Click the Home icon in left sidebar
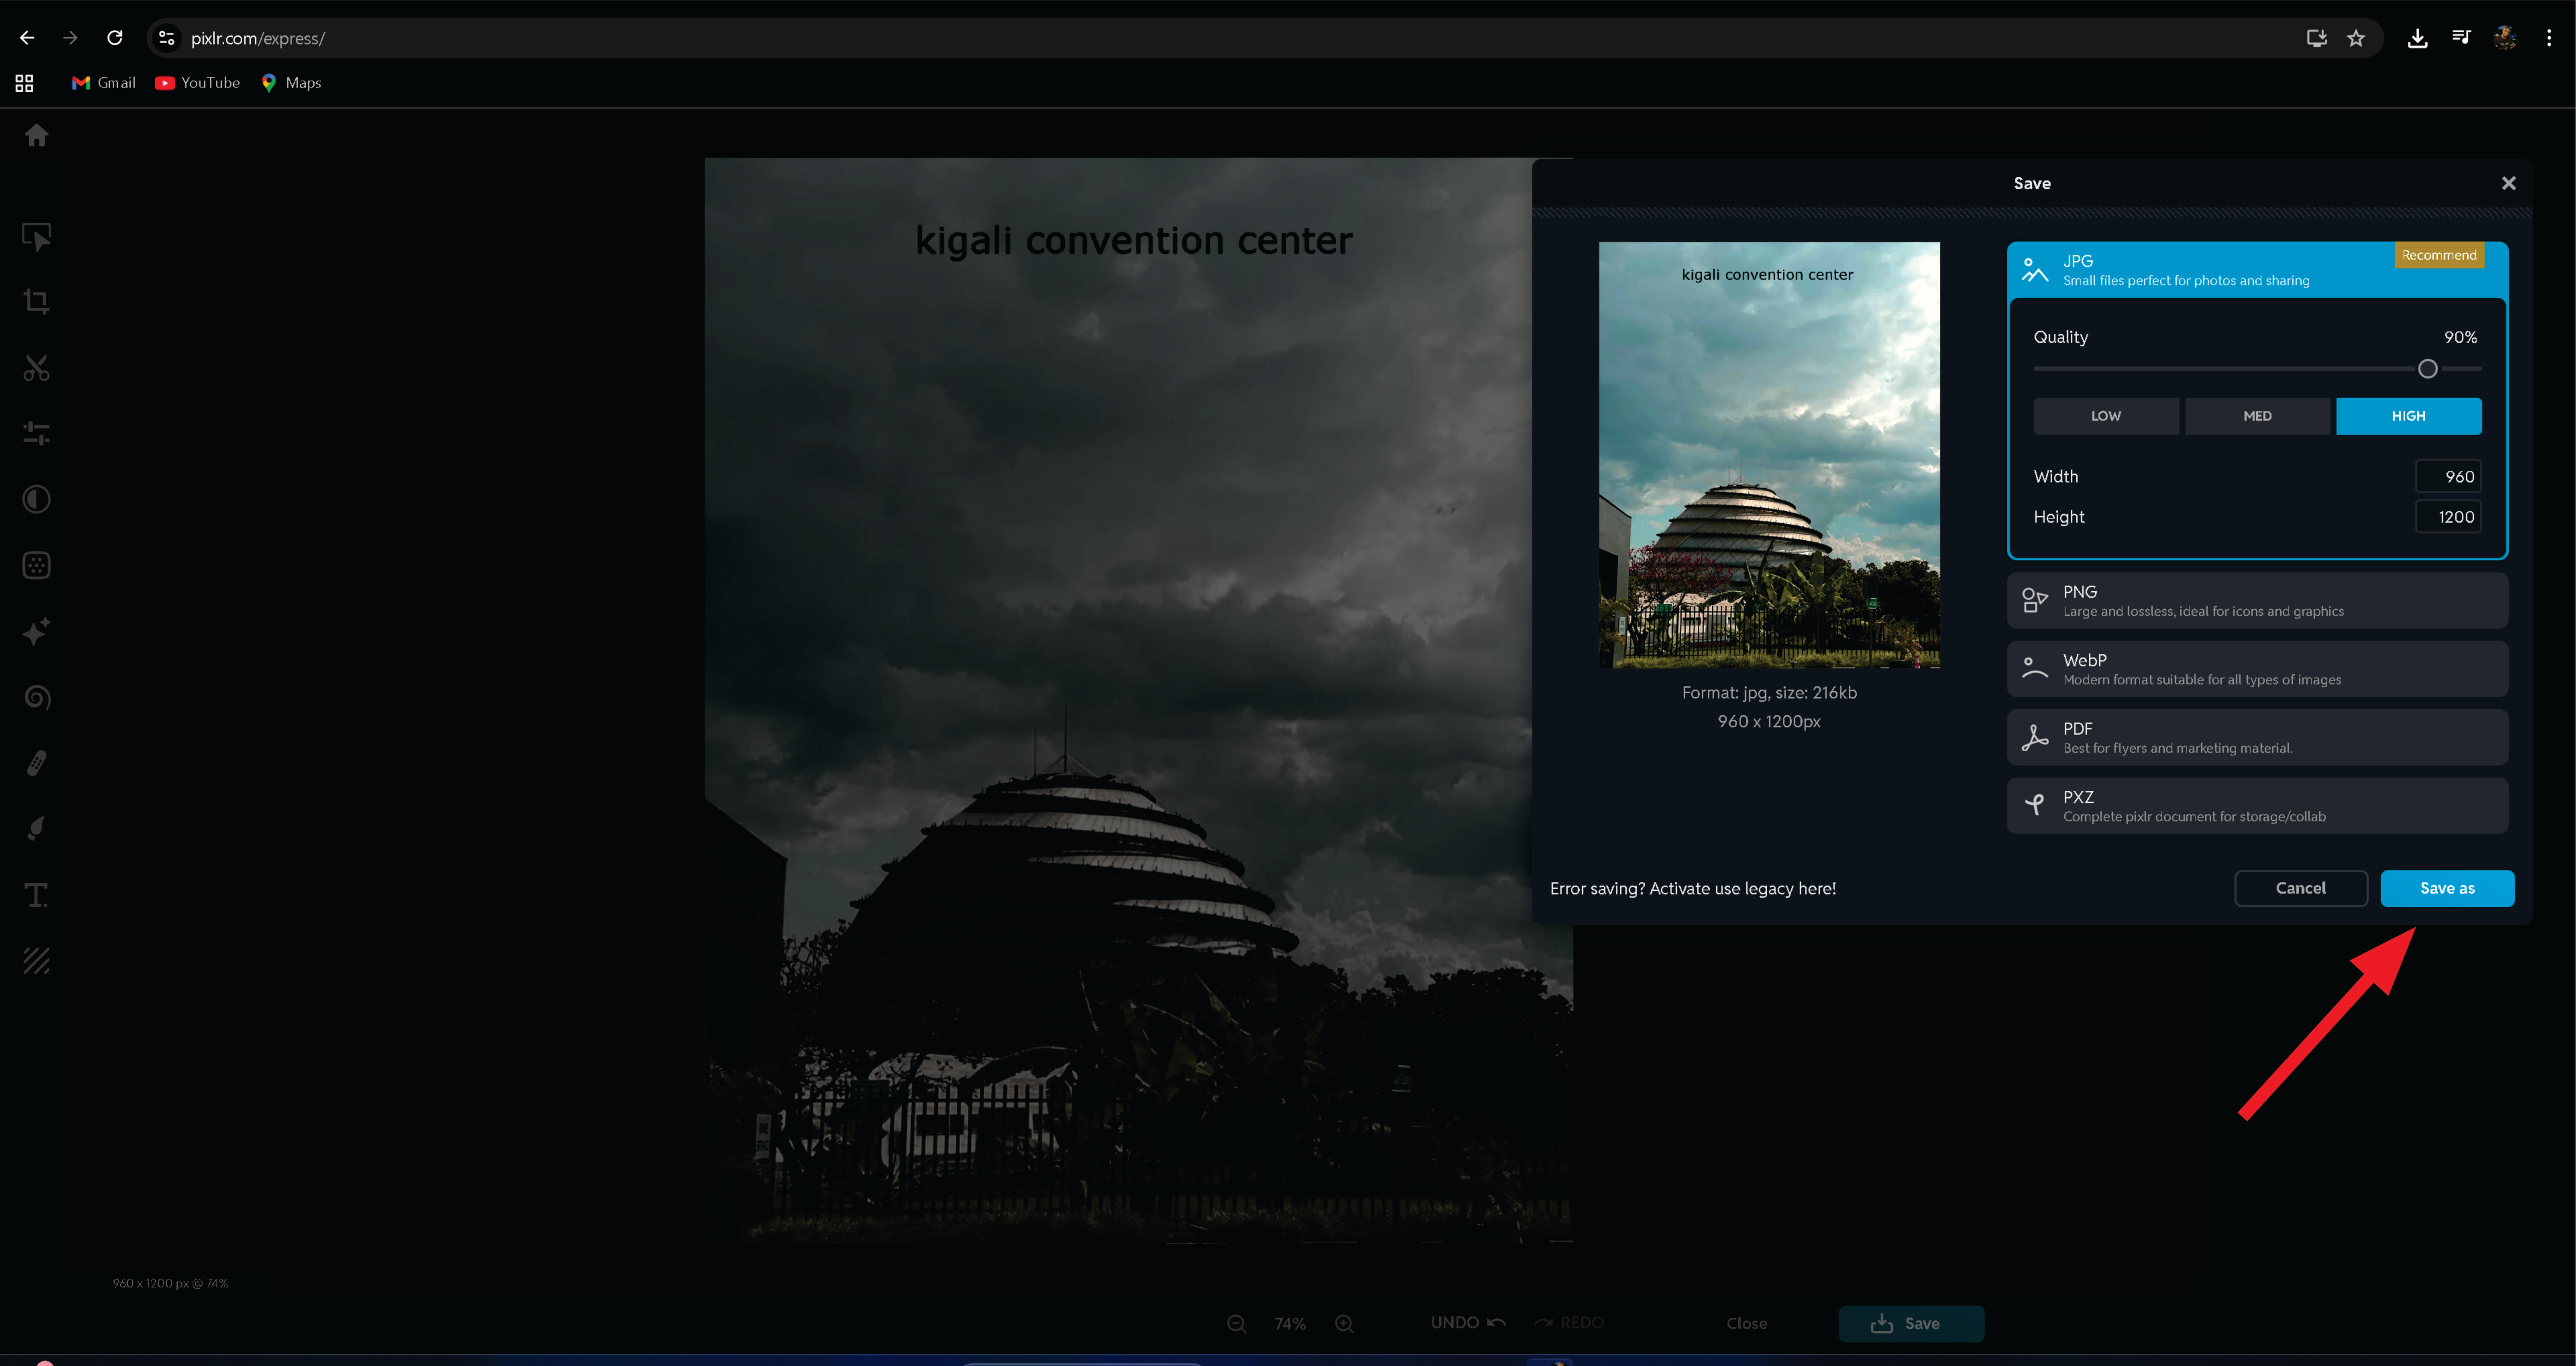This screenshot has width=2576, height=1366. [37, 135]
